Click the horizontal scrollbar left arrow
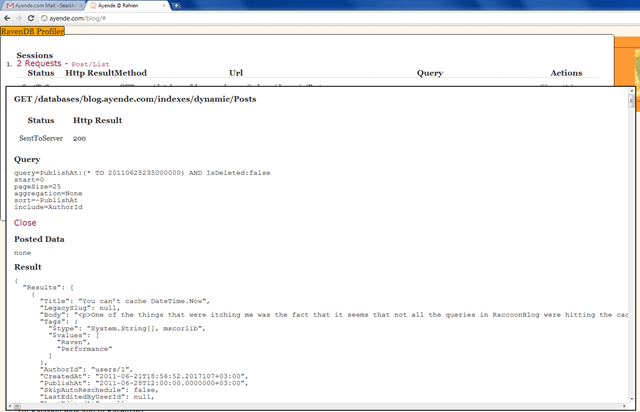 point(10,406)
